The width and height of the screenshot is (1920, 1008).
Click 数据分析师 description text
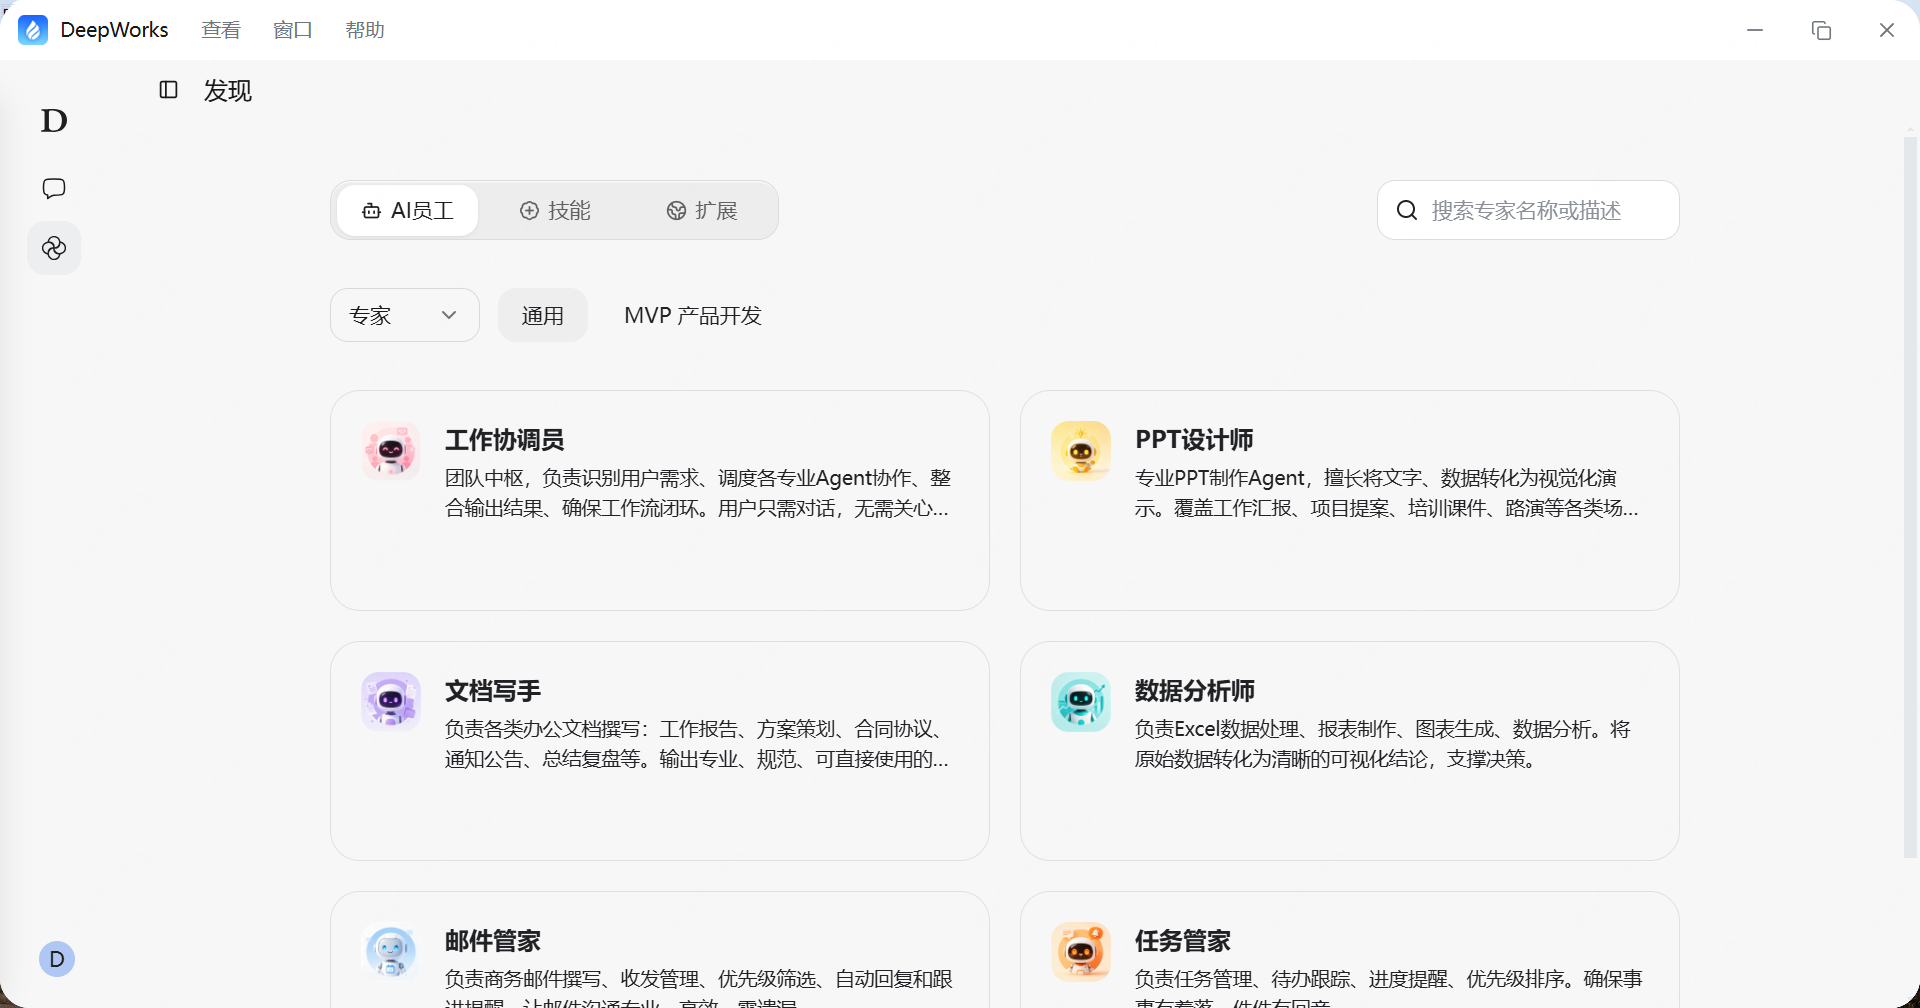1383,744
